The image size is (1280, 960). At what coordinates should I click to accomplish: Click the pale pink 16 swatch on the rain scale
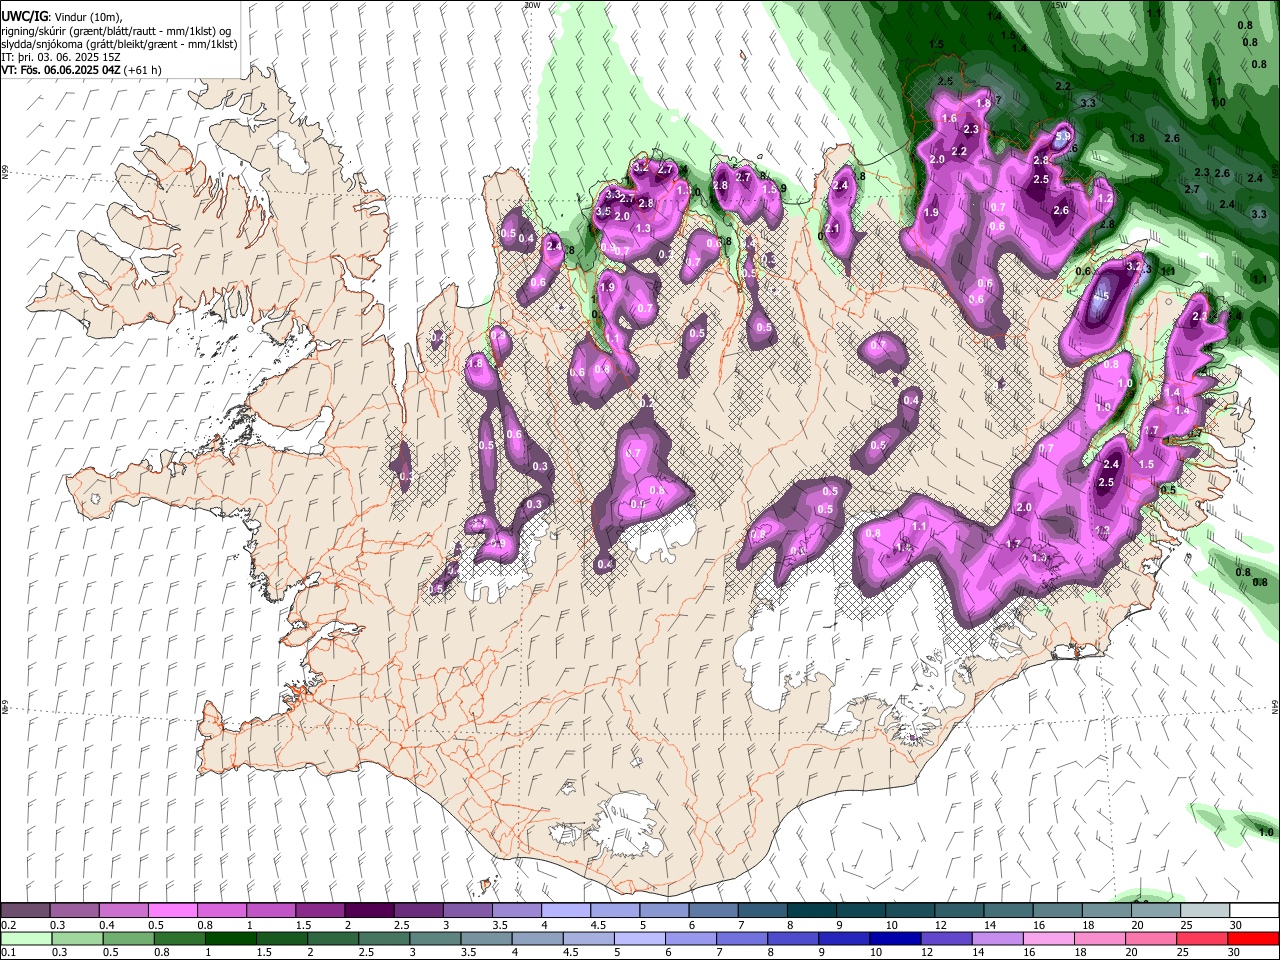point(1050,939)
